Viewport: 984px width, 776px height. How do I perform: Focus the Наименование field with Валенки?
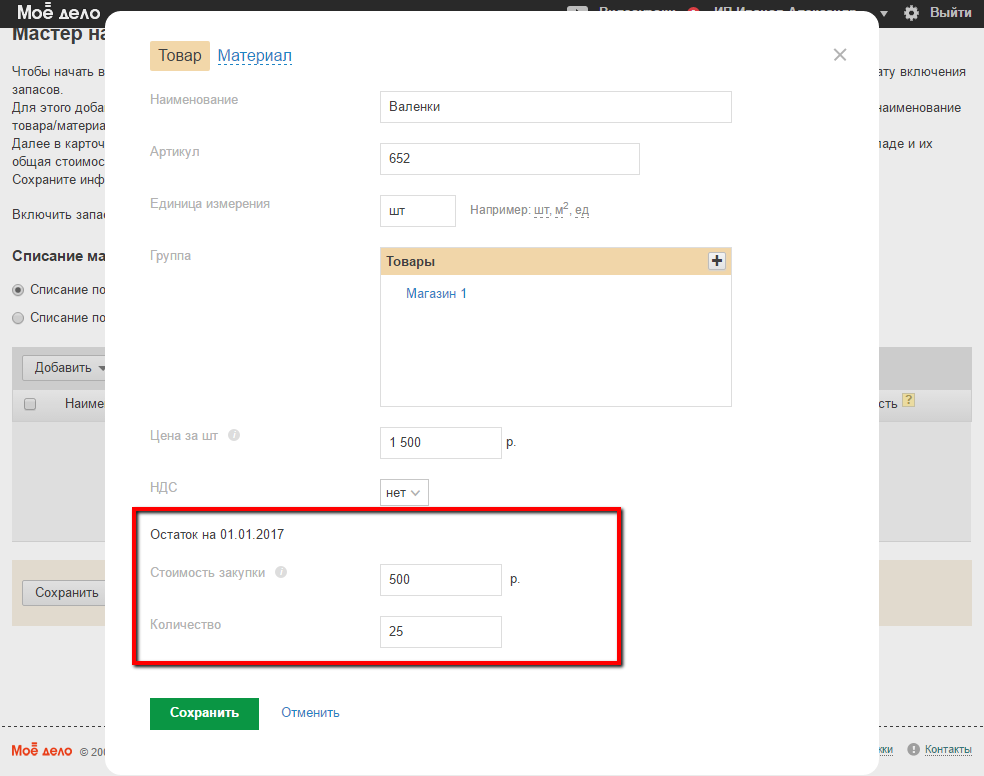coord(555,107)
